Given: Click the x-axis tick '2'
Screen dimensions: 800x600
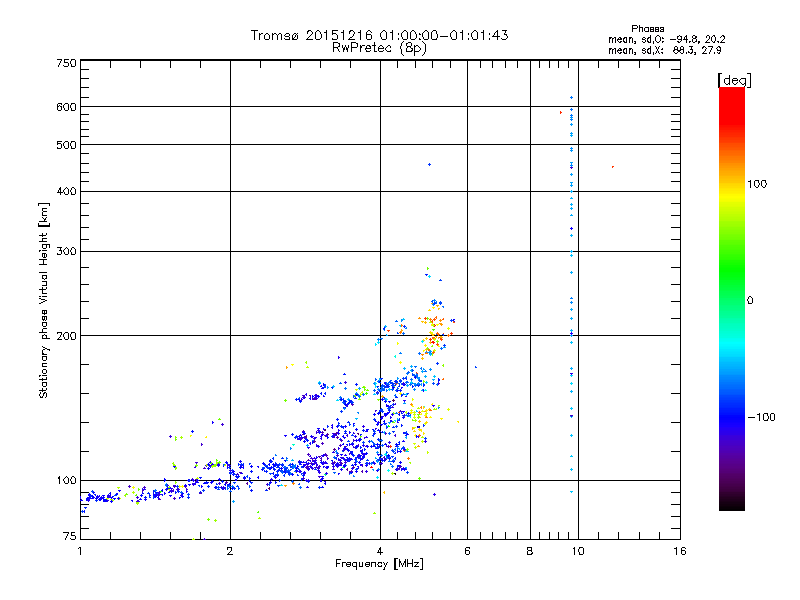Looking at the screenshot, I should point(230,551).
